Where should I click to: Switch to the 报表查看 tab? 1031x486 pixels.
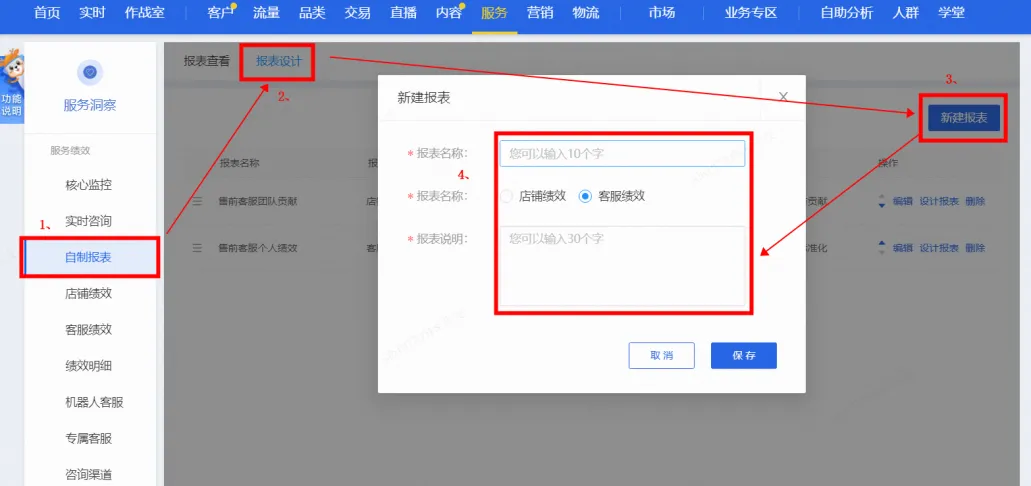click(207, 62)
